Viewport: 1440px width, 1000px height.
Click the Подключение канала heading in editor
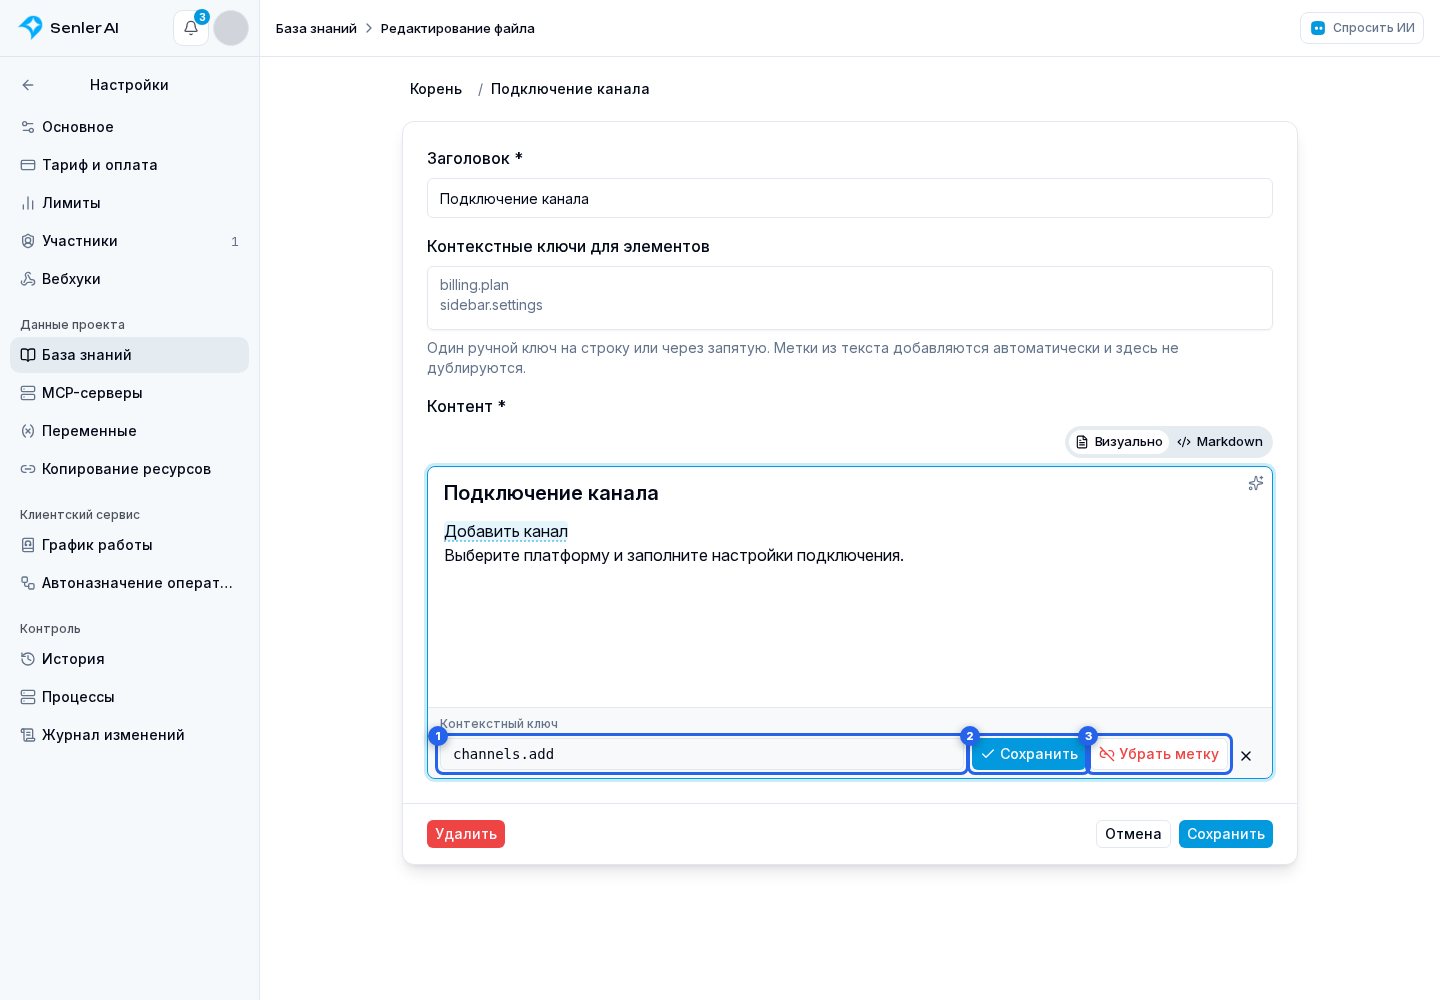click(551, 493)
